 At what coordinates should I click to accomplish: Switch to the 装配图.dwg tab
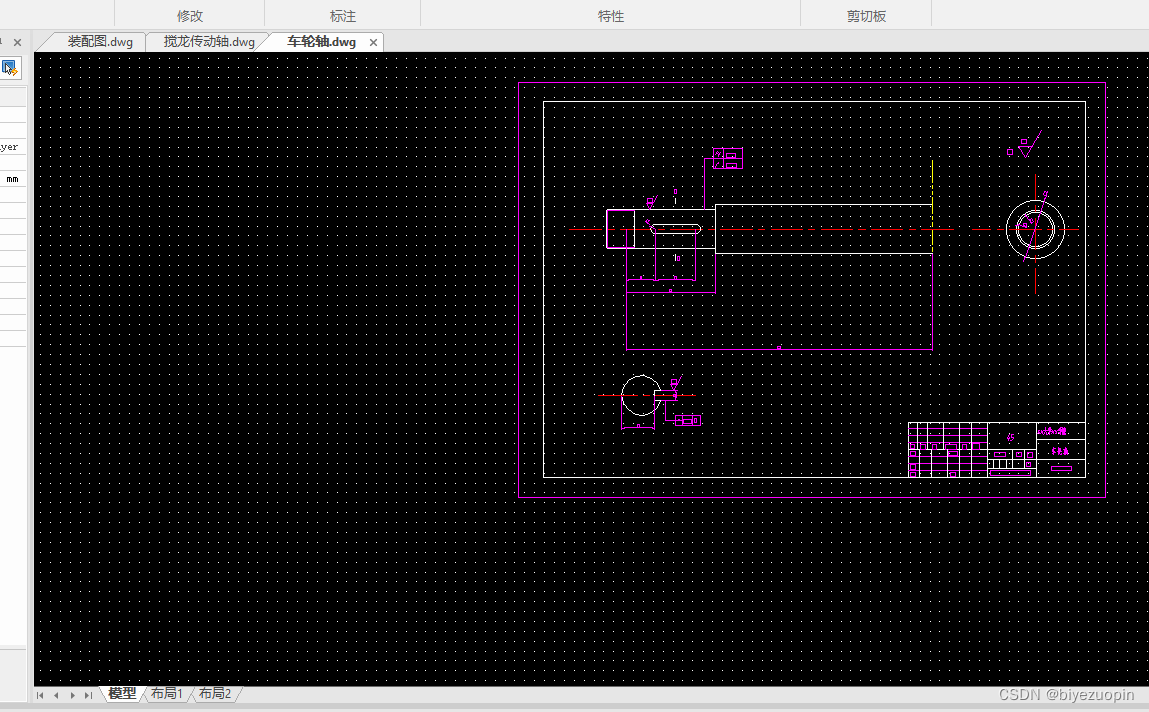point(100,42)
